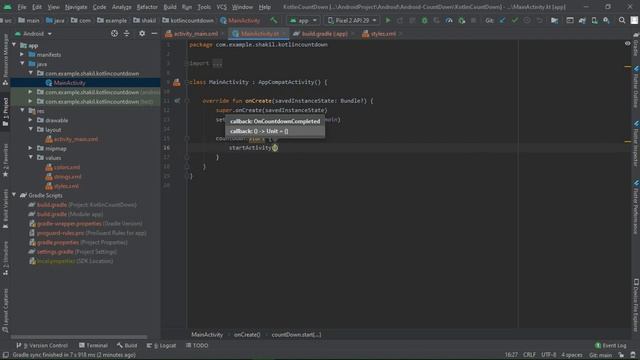Open the Terminal tool window
This screenshot has height=360, width=640.
tap(93, 345)
